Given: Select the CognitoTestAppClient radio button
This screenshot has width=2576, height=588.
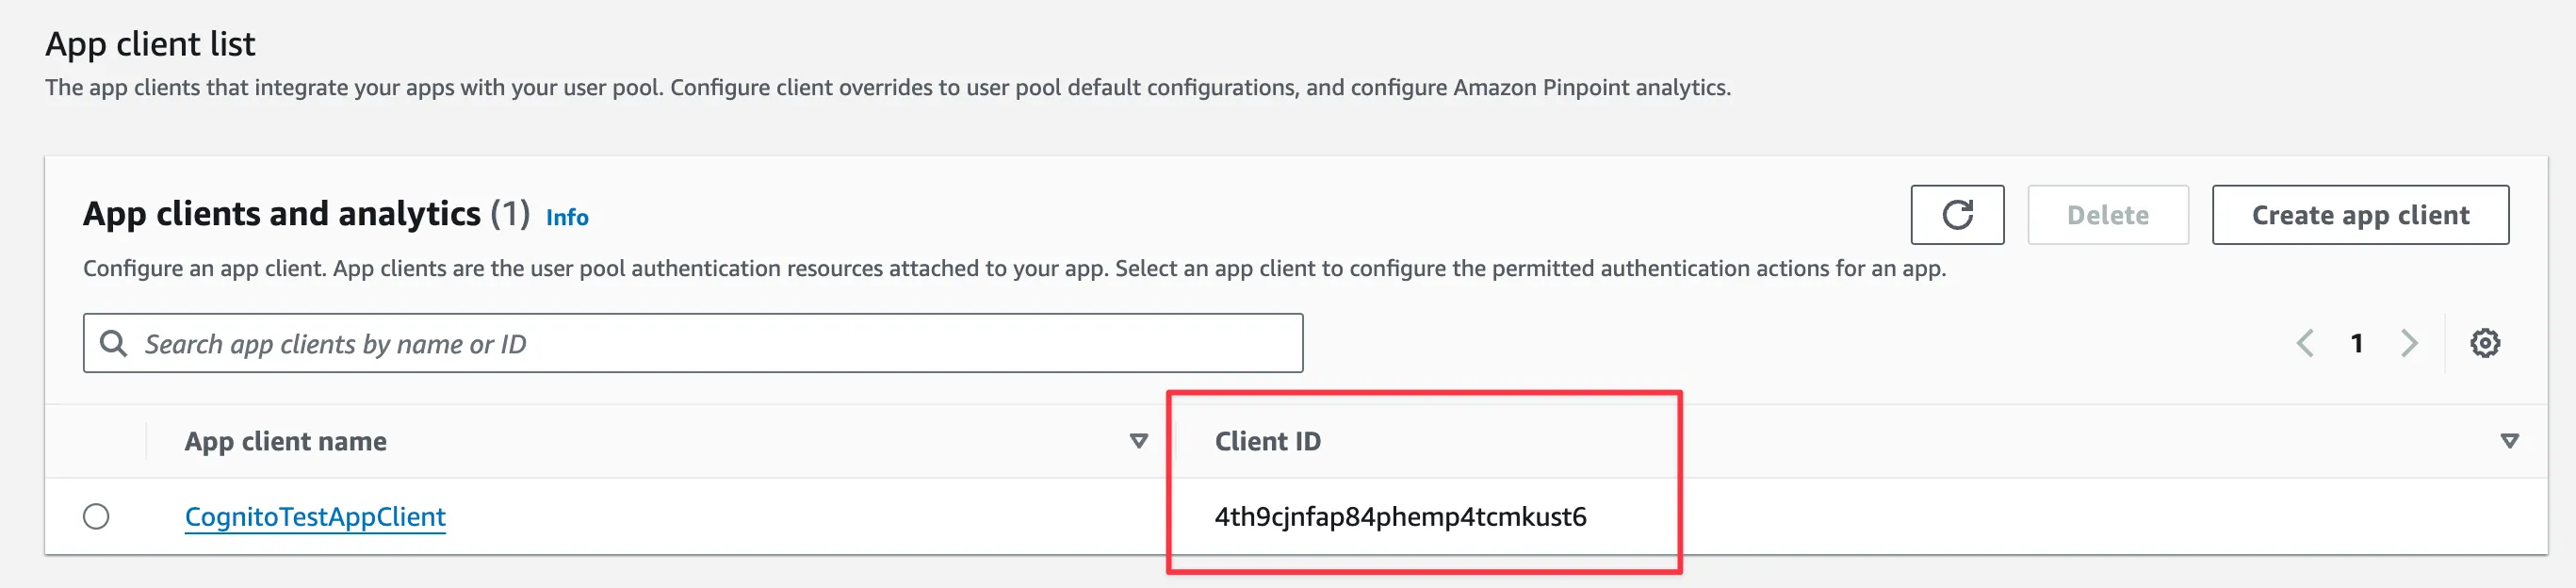Looking at the screenshot, I should pyautogui.click(x=96, y=516).
